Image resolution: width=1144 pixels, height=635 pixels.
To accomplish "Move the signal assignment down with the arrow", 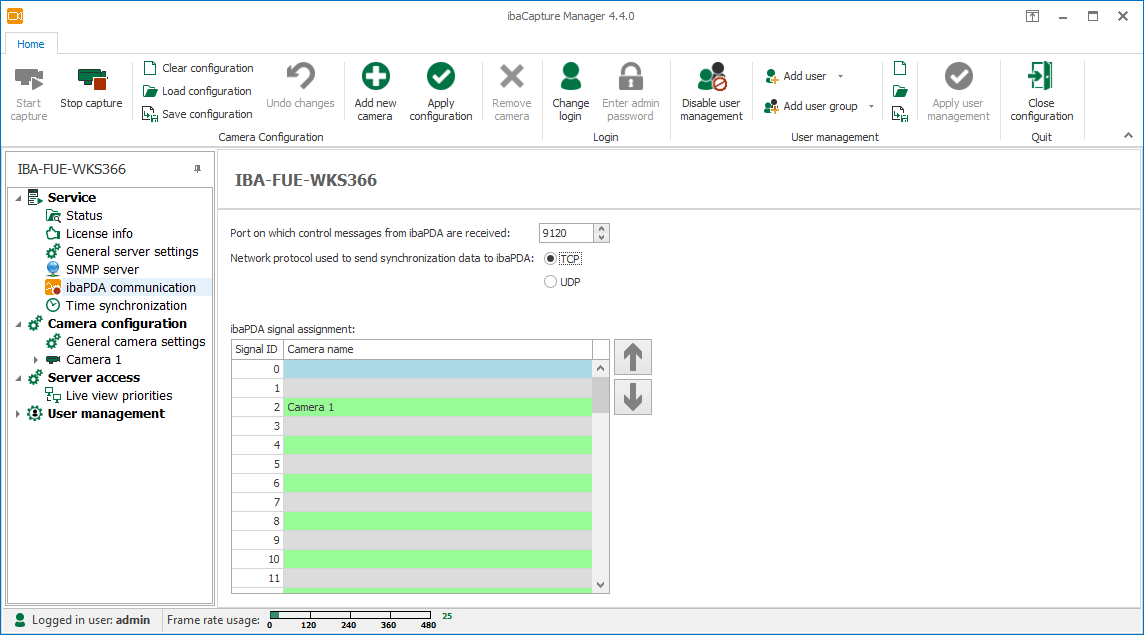I will [632, 397].
